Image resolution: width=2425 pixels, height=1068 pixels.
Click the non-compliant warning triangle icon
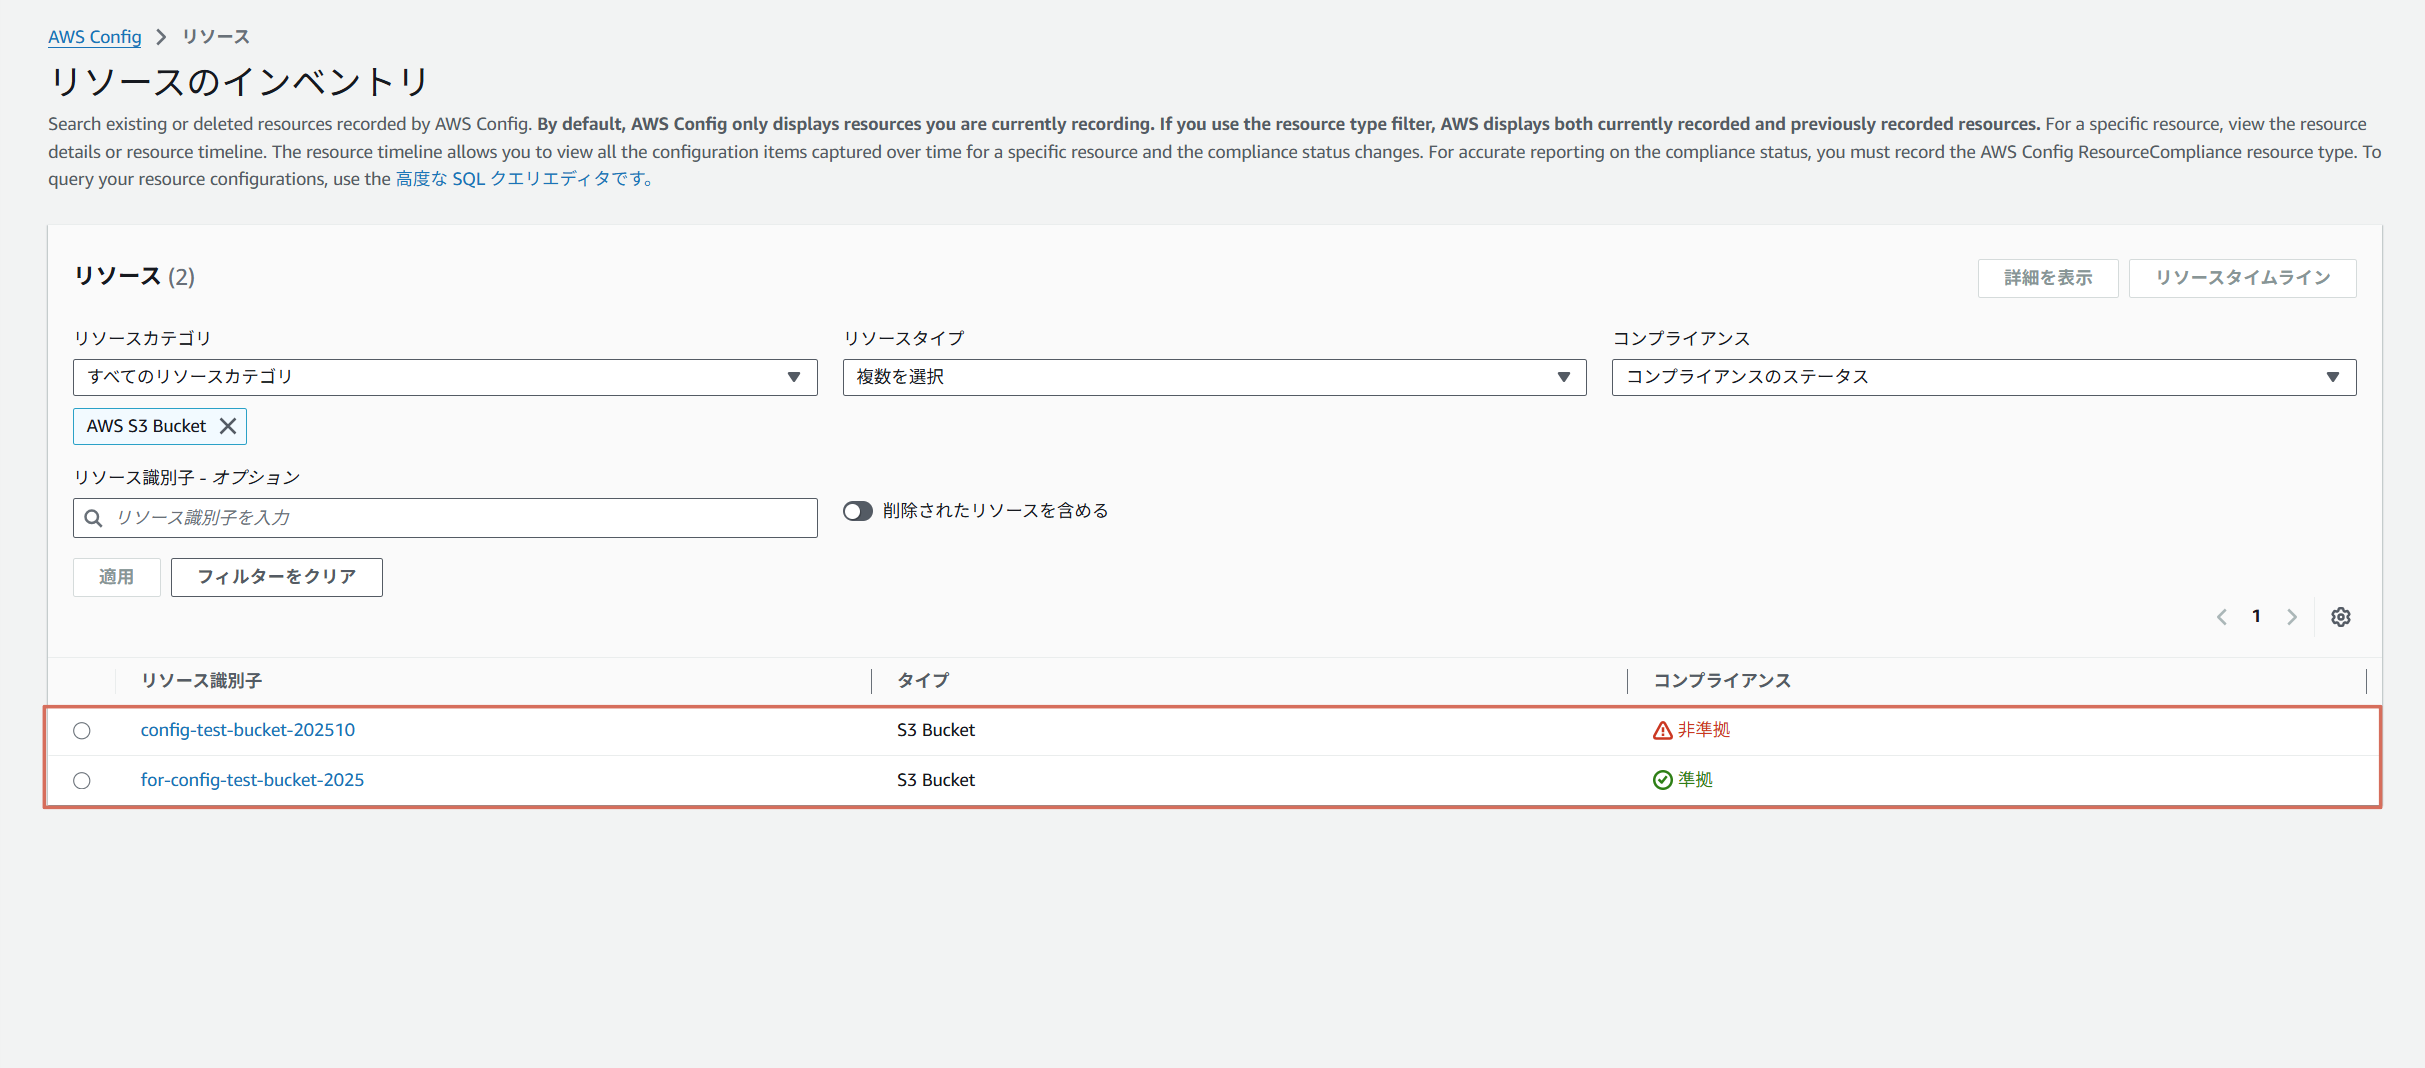(x=1662, y=731)
